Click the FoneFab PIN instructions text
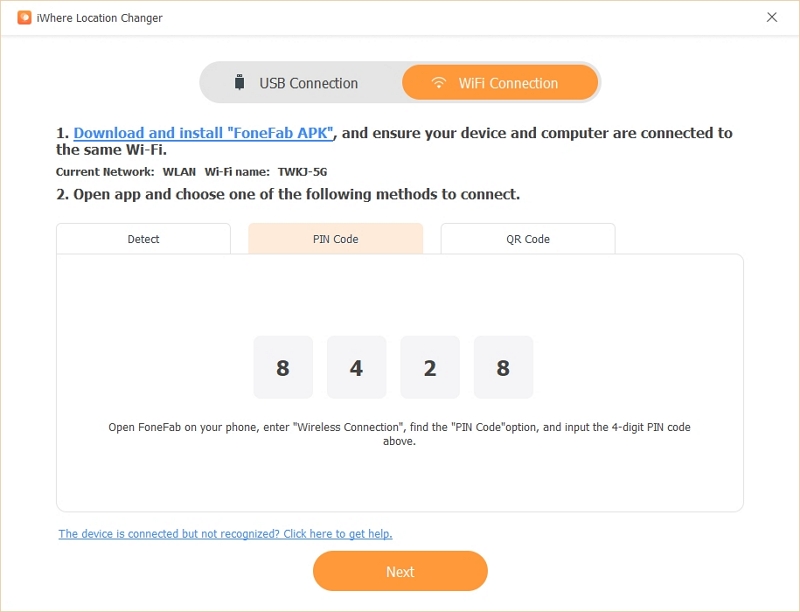Viewport: 800px width, 612px height. 399,434
